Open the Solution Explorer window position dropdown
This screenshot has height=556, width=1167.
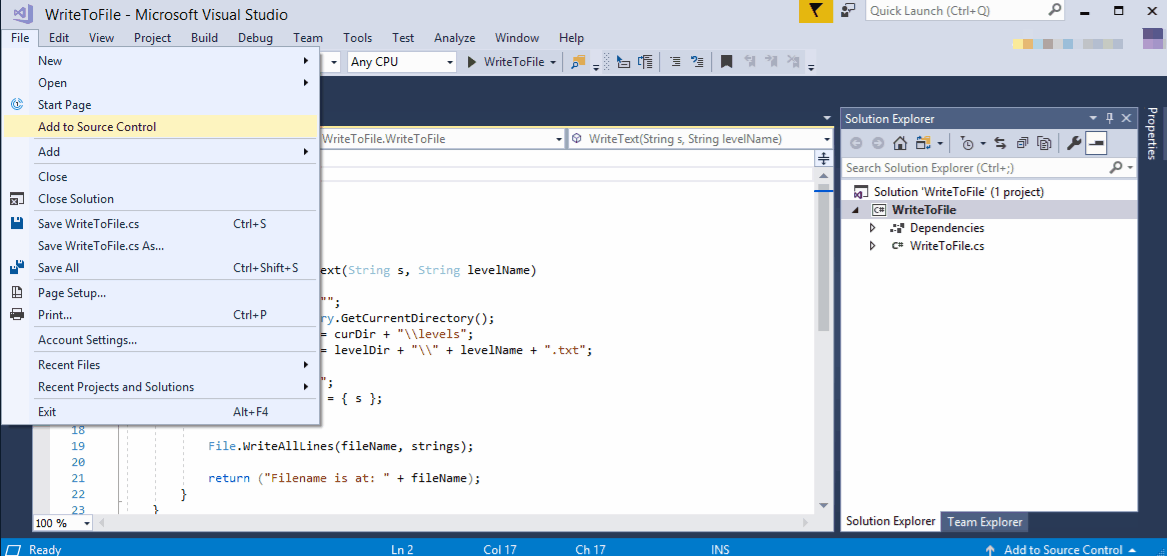(x=1093, y=118)
